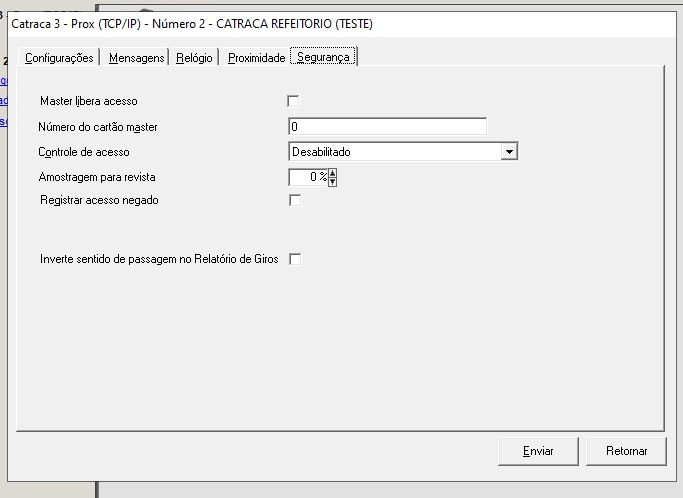Enable Master libera acesso checkbox
This screenshot has height=498, width=683.
coord(294,101)
